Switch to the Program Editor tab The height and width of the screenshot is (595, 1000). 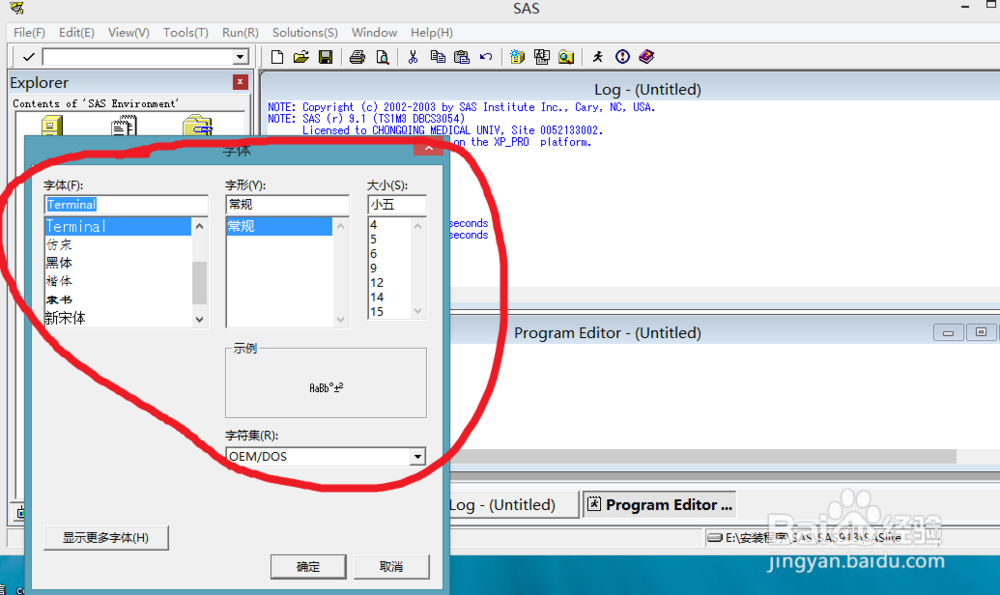pyautogui.click(x=659, y=504)
